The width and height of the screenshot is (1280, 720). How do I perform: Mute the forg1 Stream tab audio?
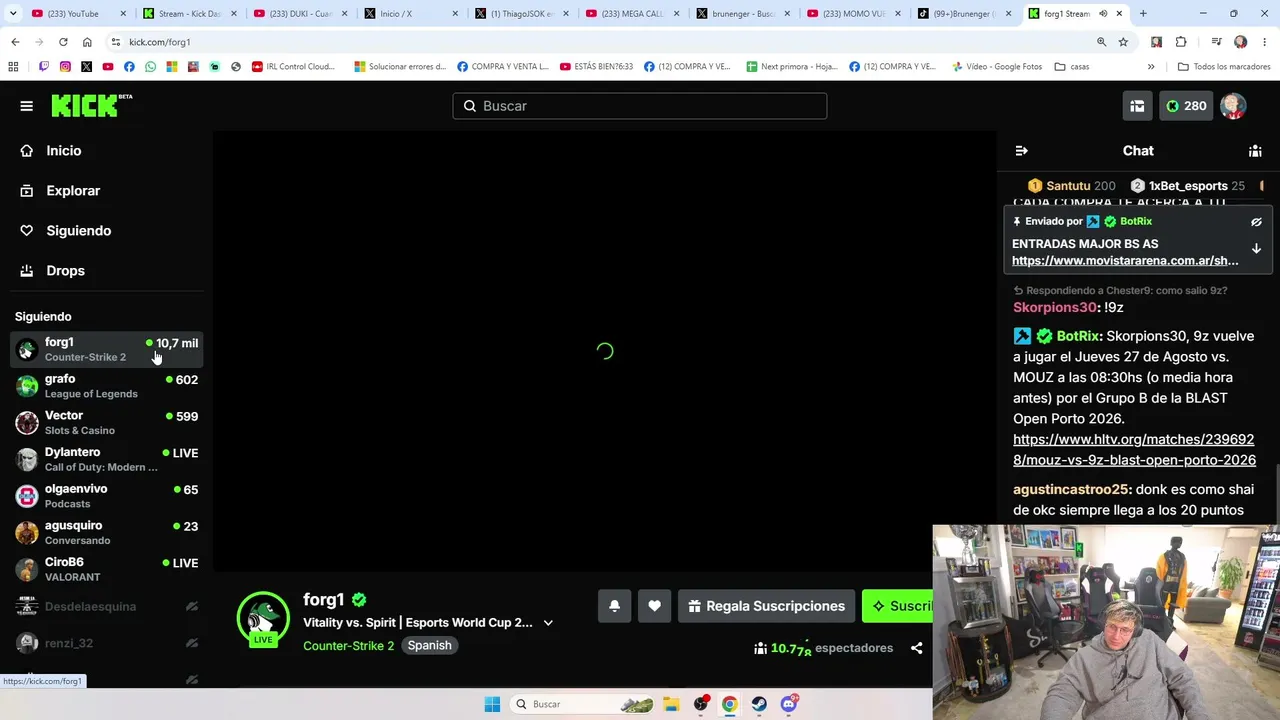[1103, 14]
